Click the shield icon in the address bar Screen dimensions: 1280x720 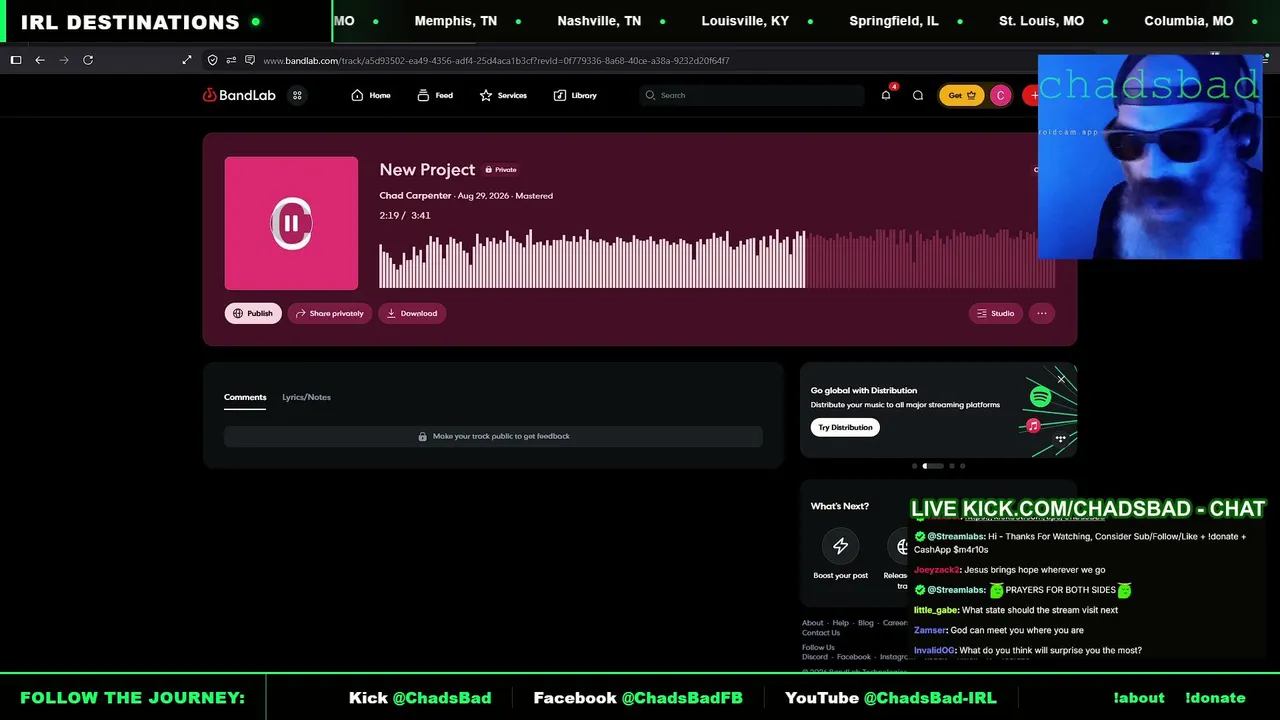pyautogui.click(x=212, y=60)
